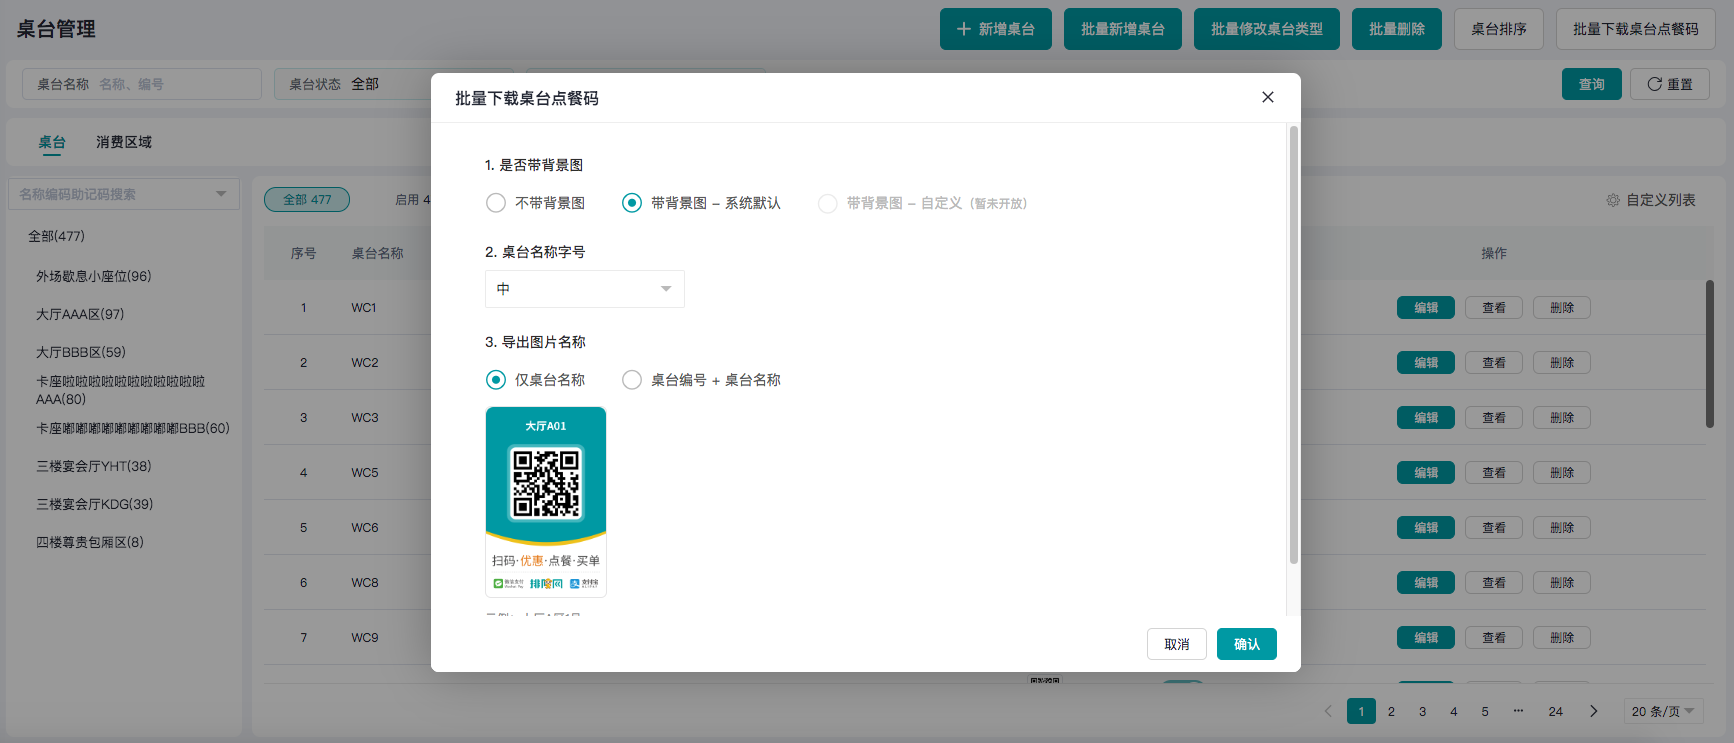1734x743 pixels.
Task: Click 取消 in the dialog
Action: [1177, 644]
